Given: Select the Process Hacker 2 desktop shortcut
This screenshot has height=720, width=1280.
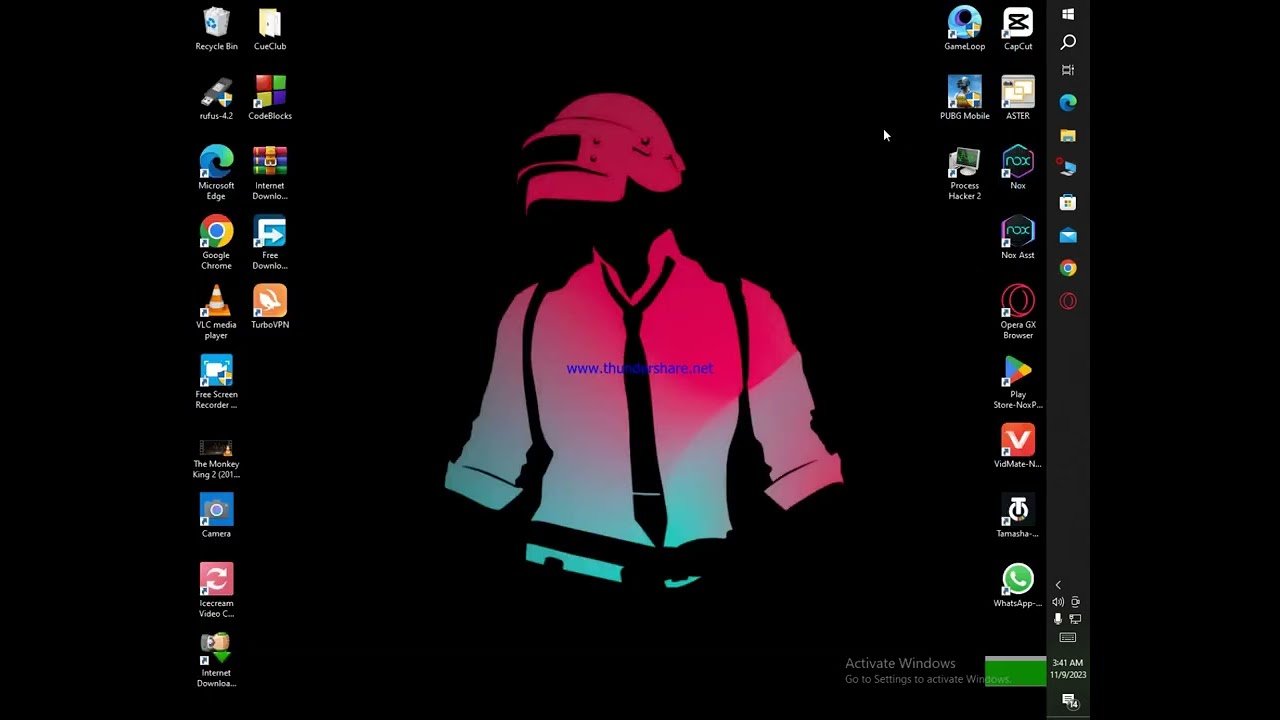Looking at the screenshot, I should pos(965,174).
